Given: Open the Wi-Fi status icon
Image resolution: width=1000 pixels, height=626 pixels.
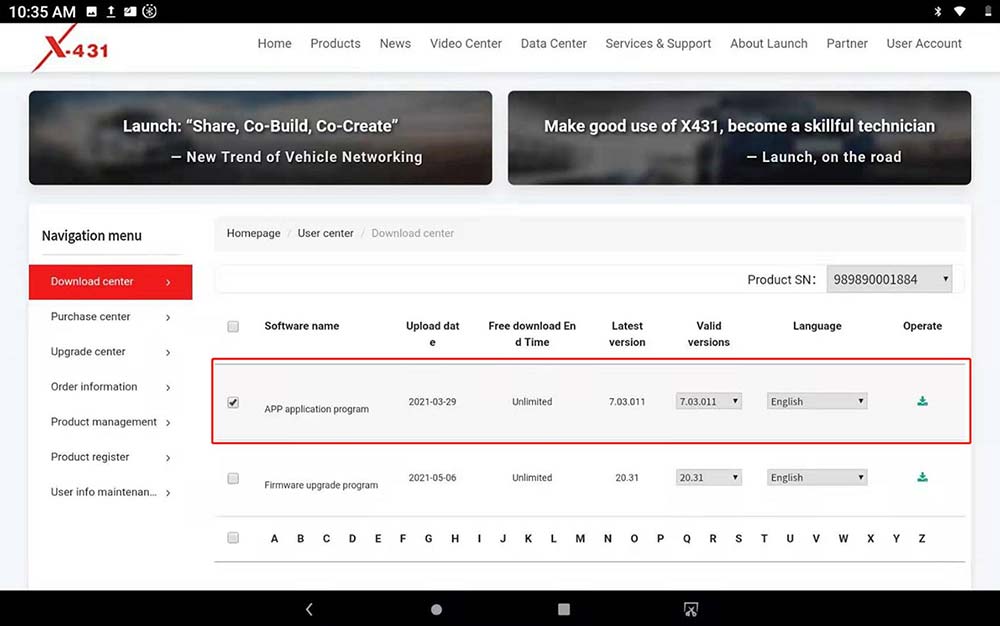Looking at the screenshot, I should (959, 11).
